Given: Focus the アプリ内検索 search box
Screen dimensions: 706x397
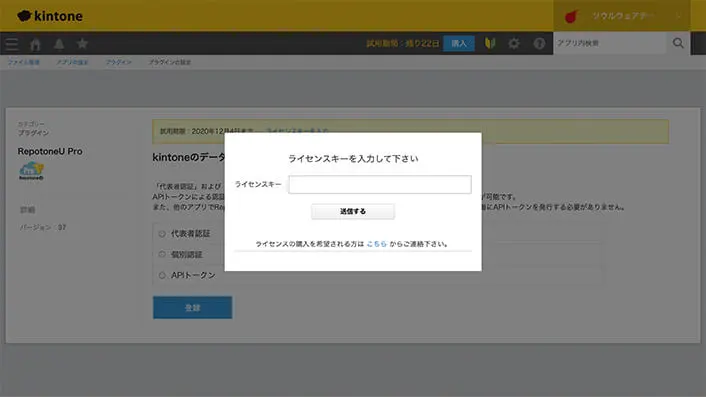Looking at the screenshot, I should click(x=609, y=43).
